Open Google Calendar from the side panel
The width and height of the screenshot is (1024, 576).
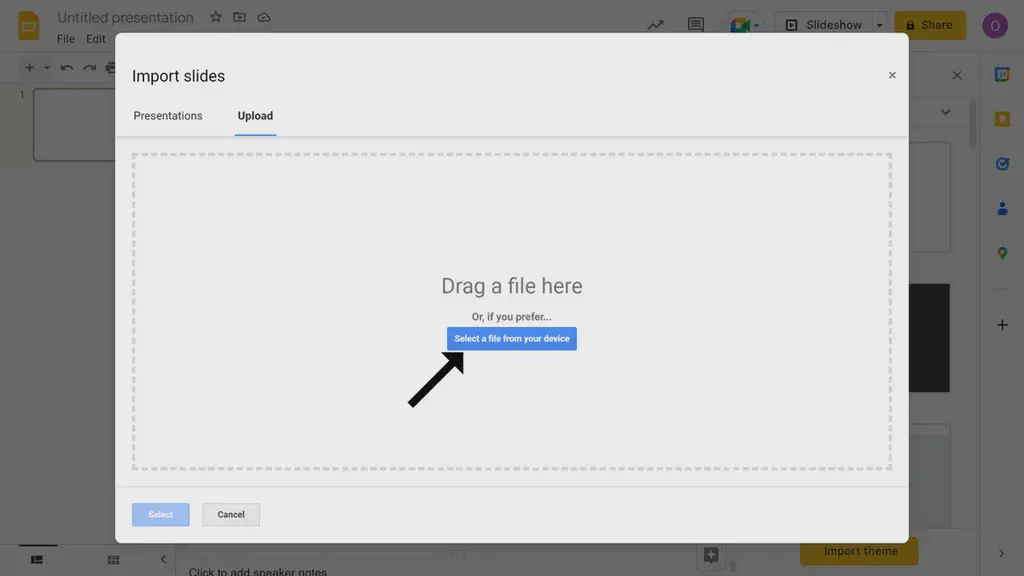click(1002, 73)
